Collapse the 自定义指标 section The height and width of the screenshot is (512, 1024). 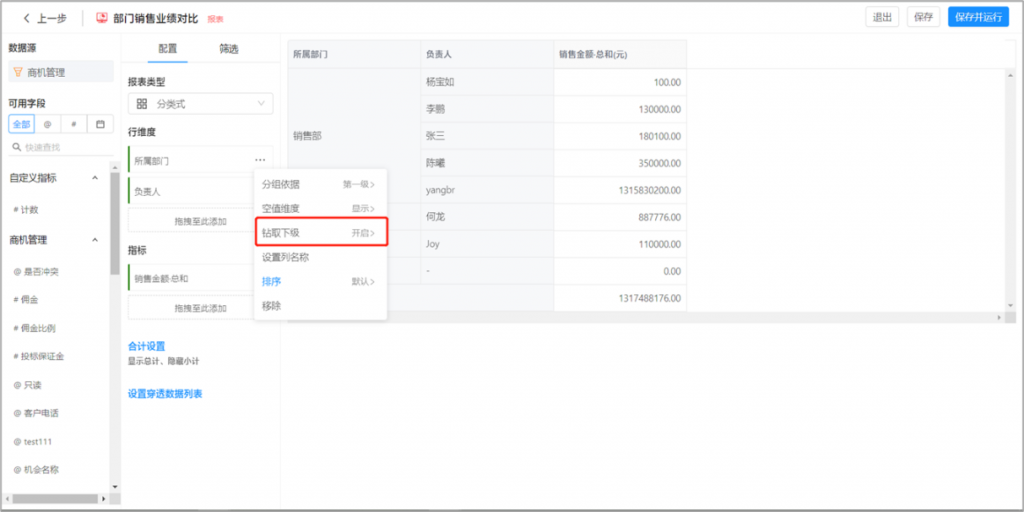tap(95, 178)
